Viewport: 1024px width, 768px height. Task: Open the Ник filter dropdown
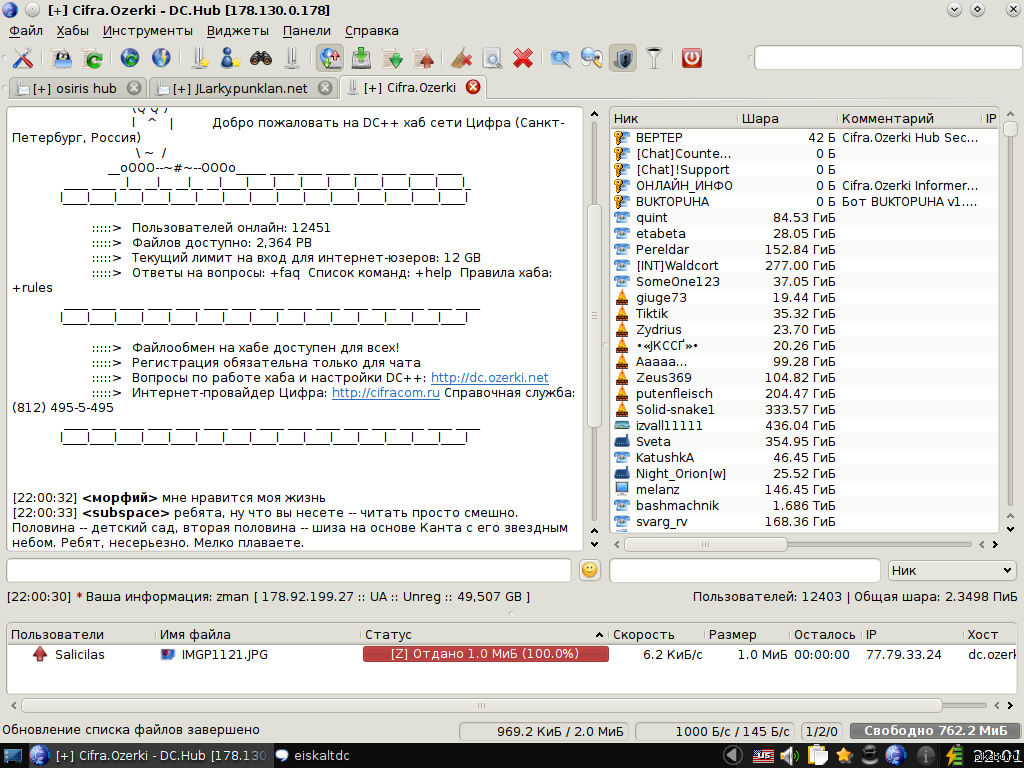(951, 570)
